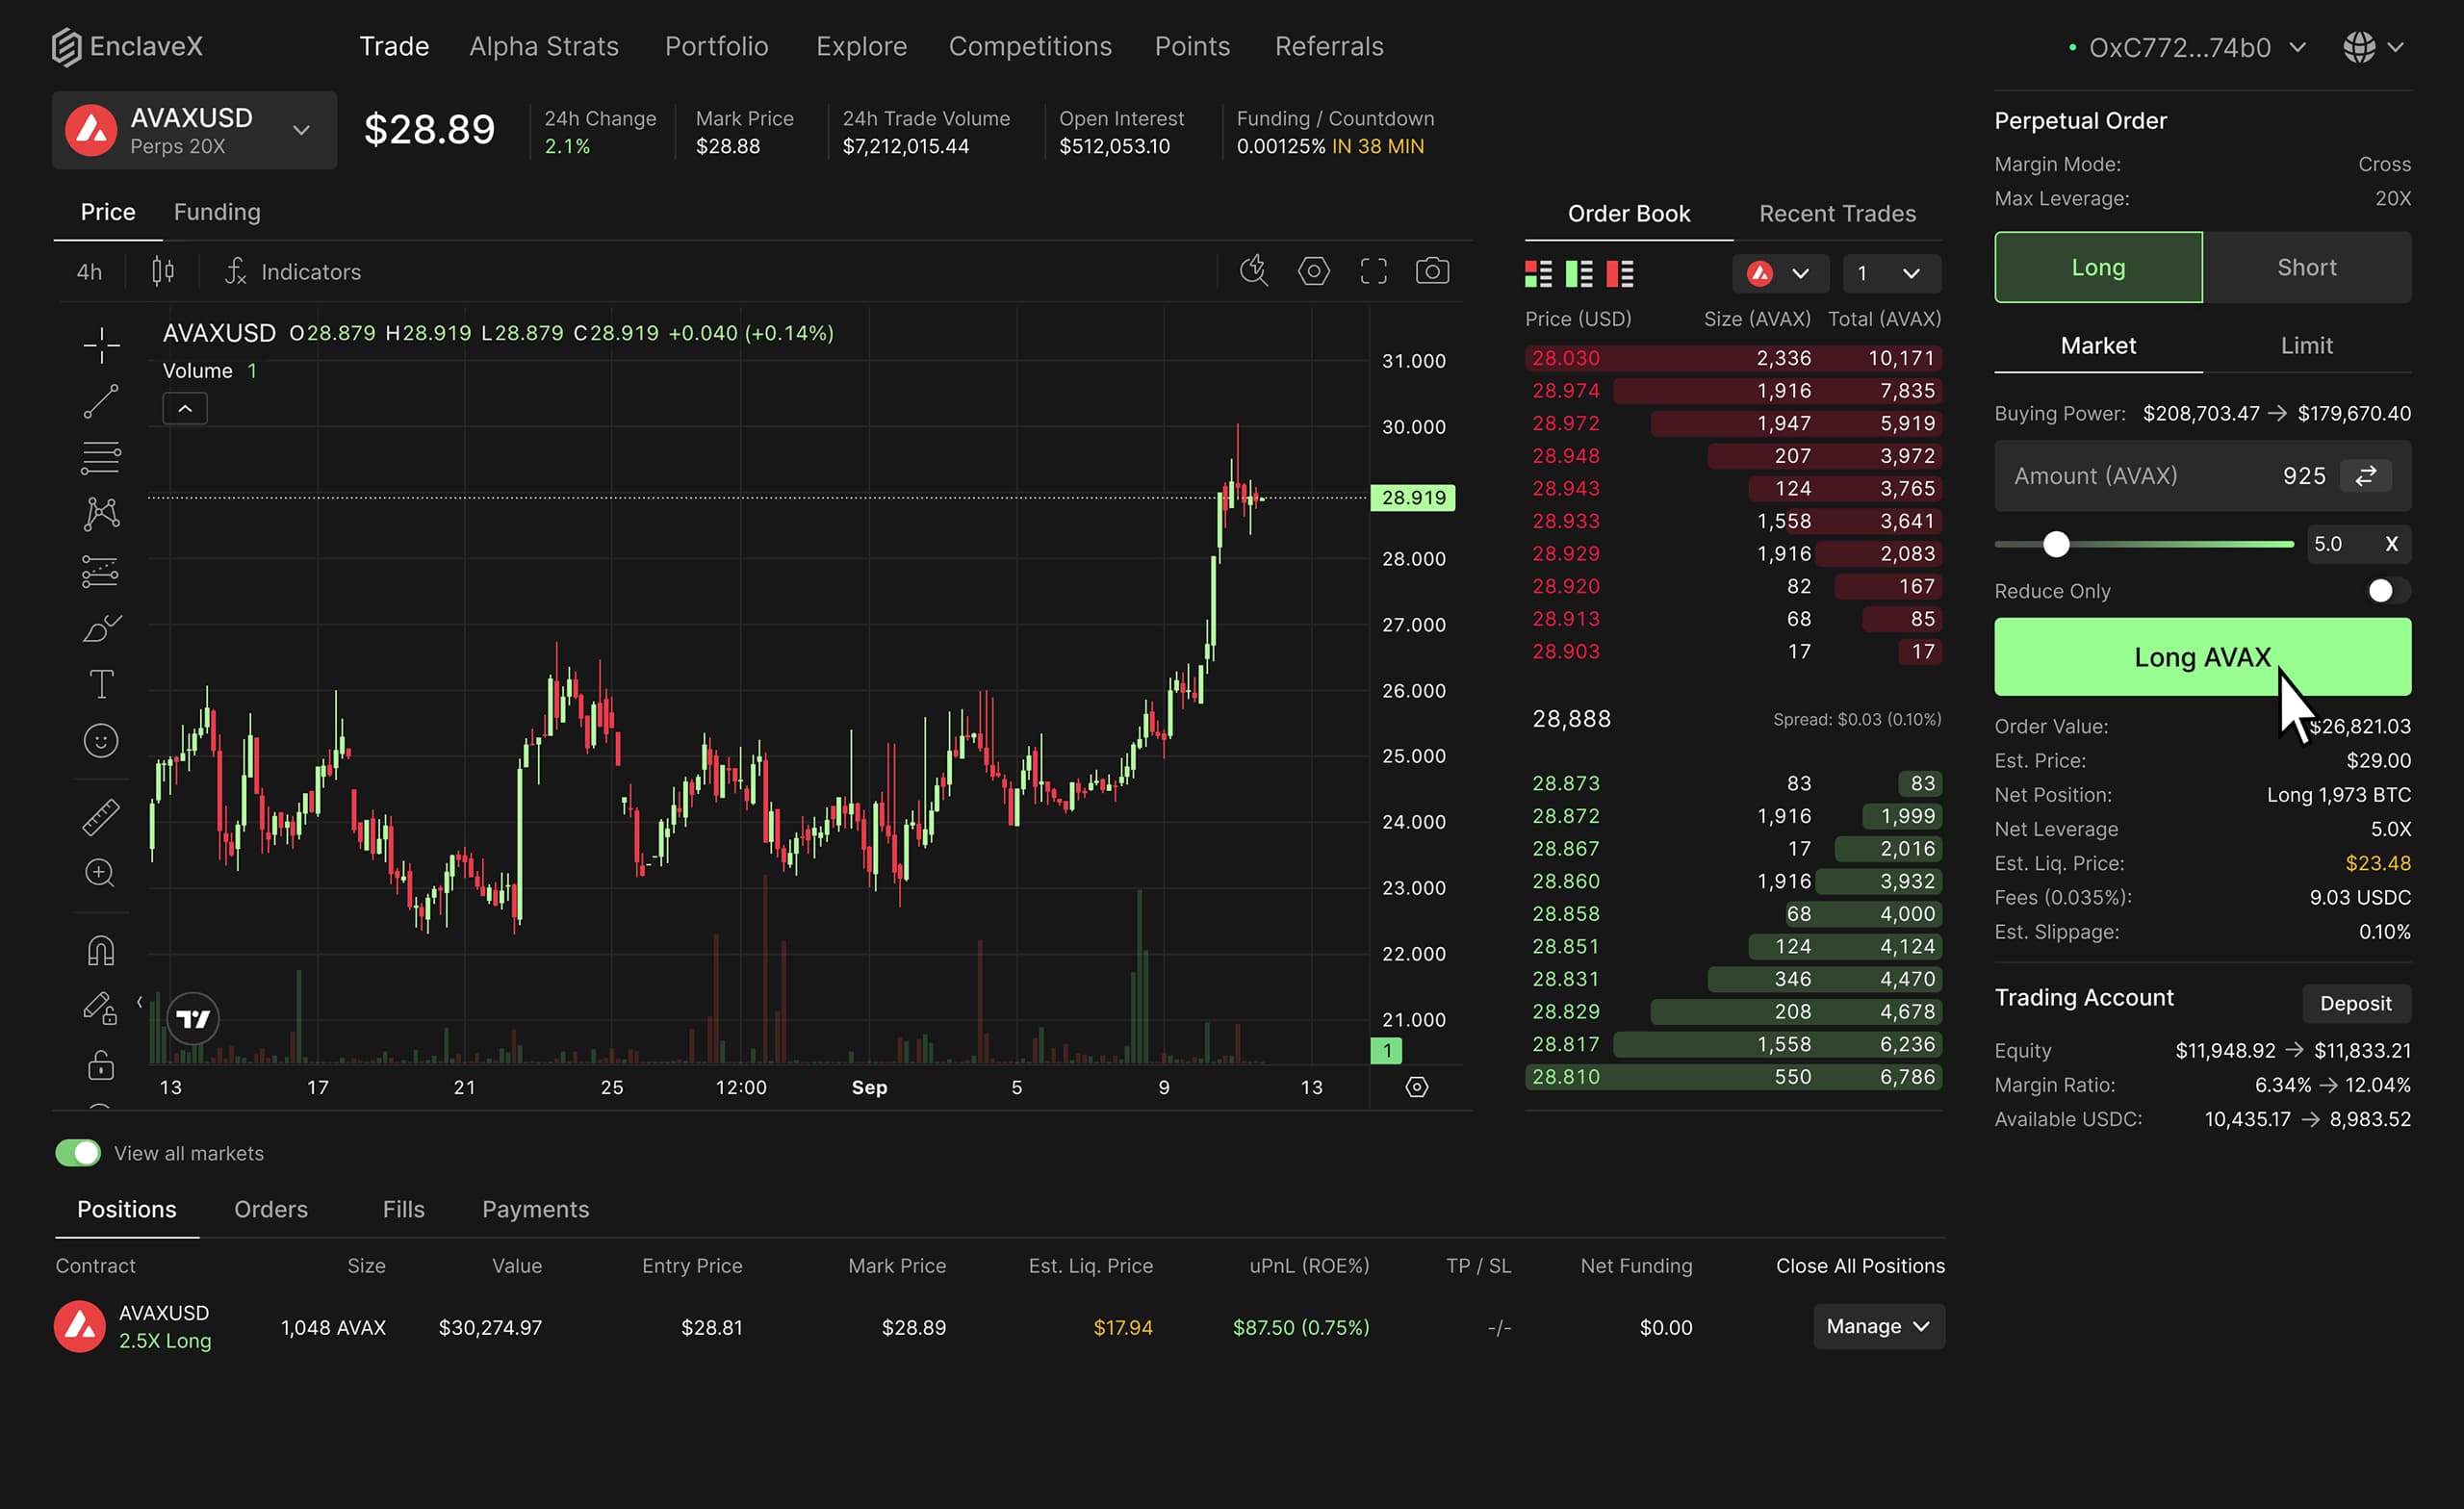Switch to the Limit order type

pyautogui.click(x=2307, y=346)
